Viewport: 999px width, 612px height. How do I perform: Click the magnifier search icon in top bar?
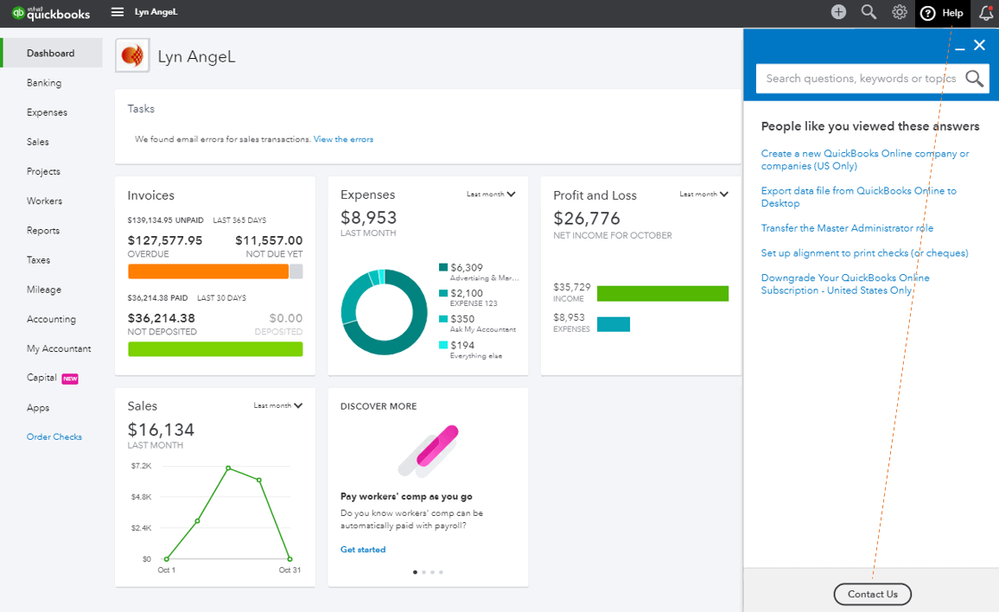[868, 12]
